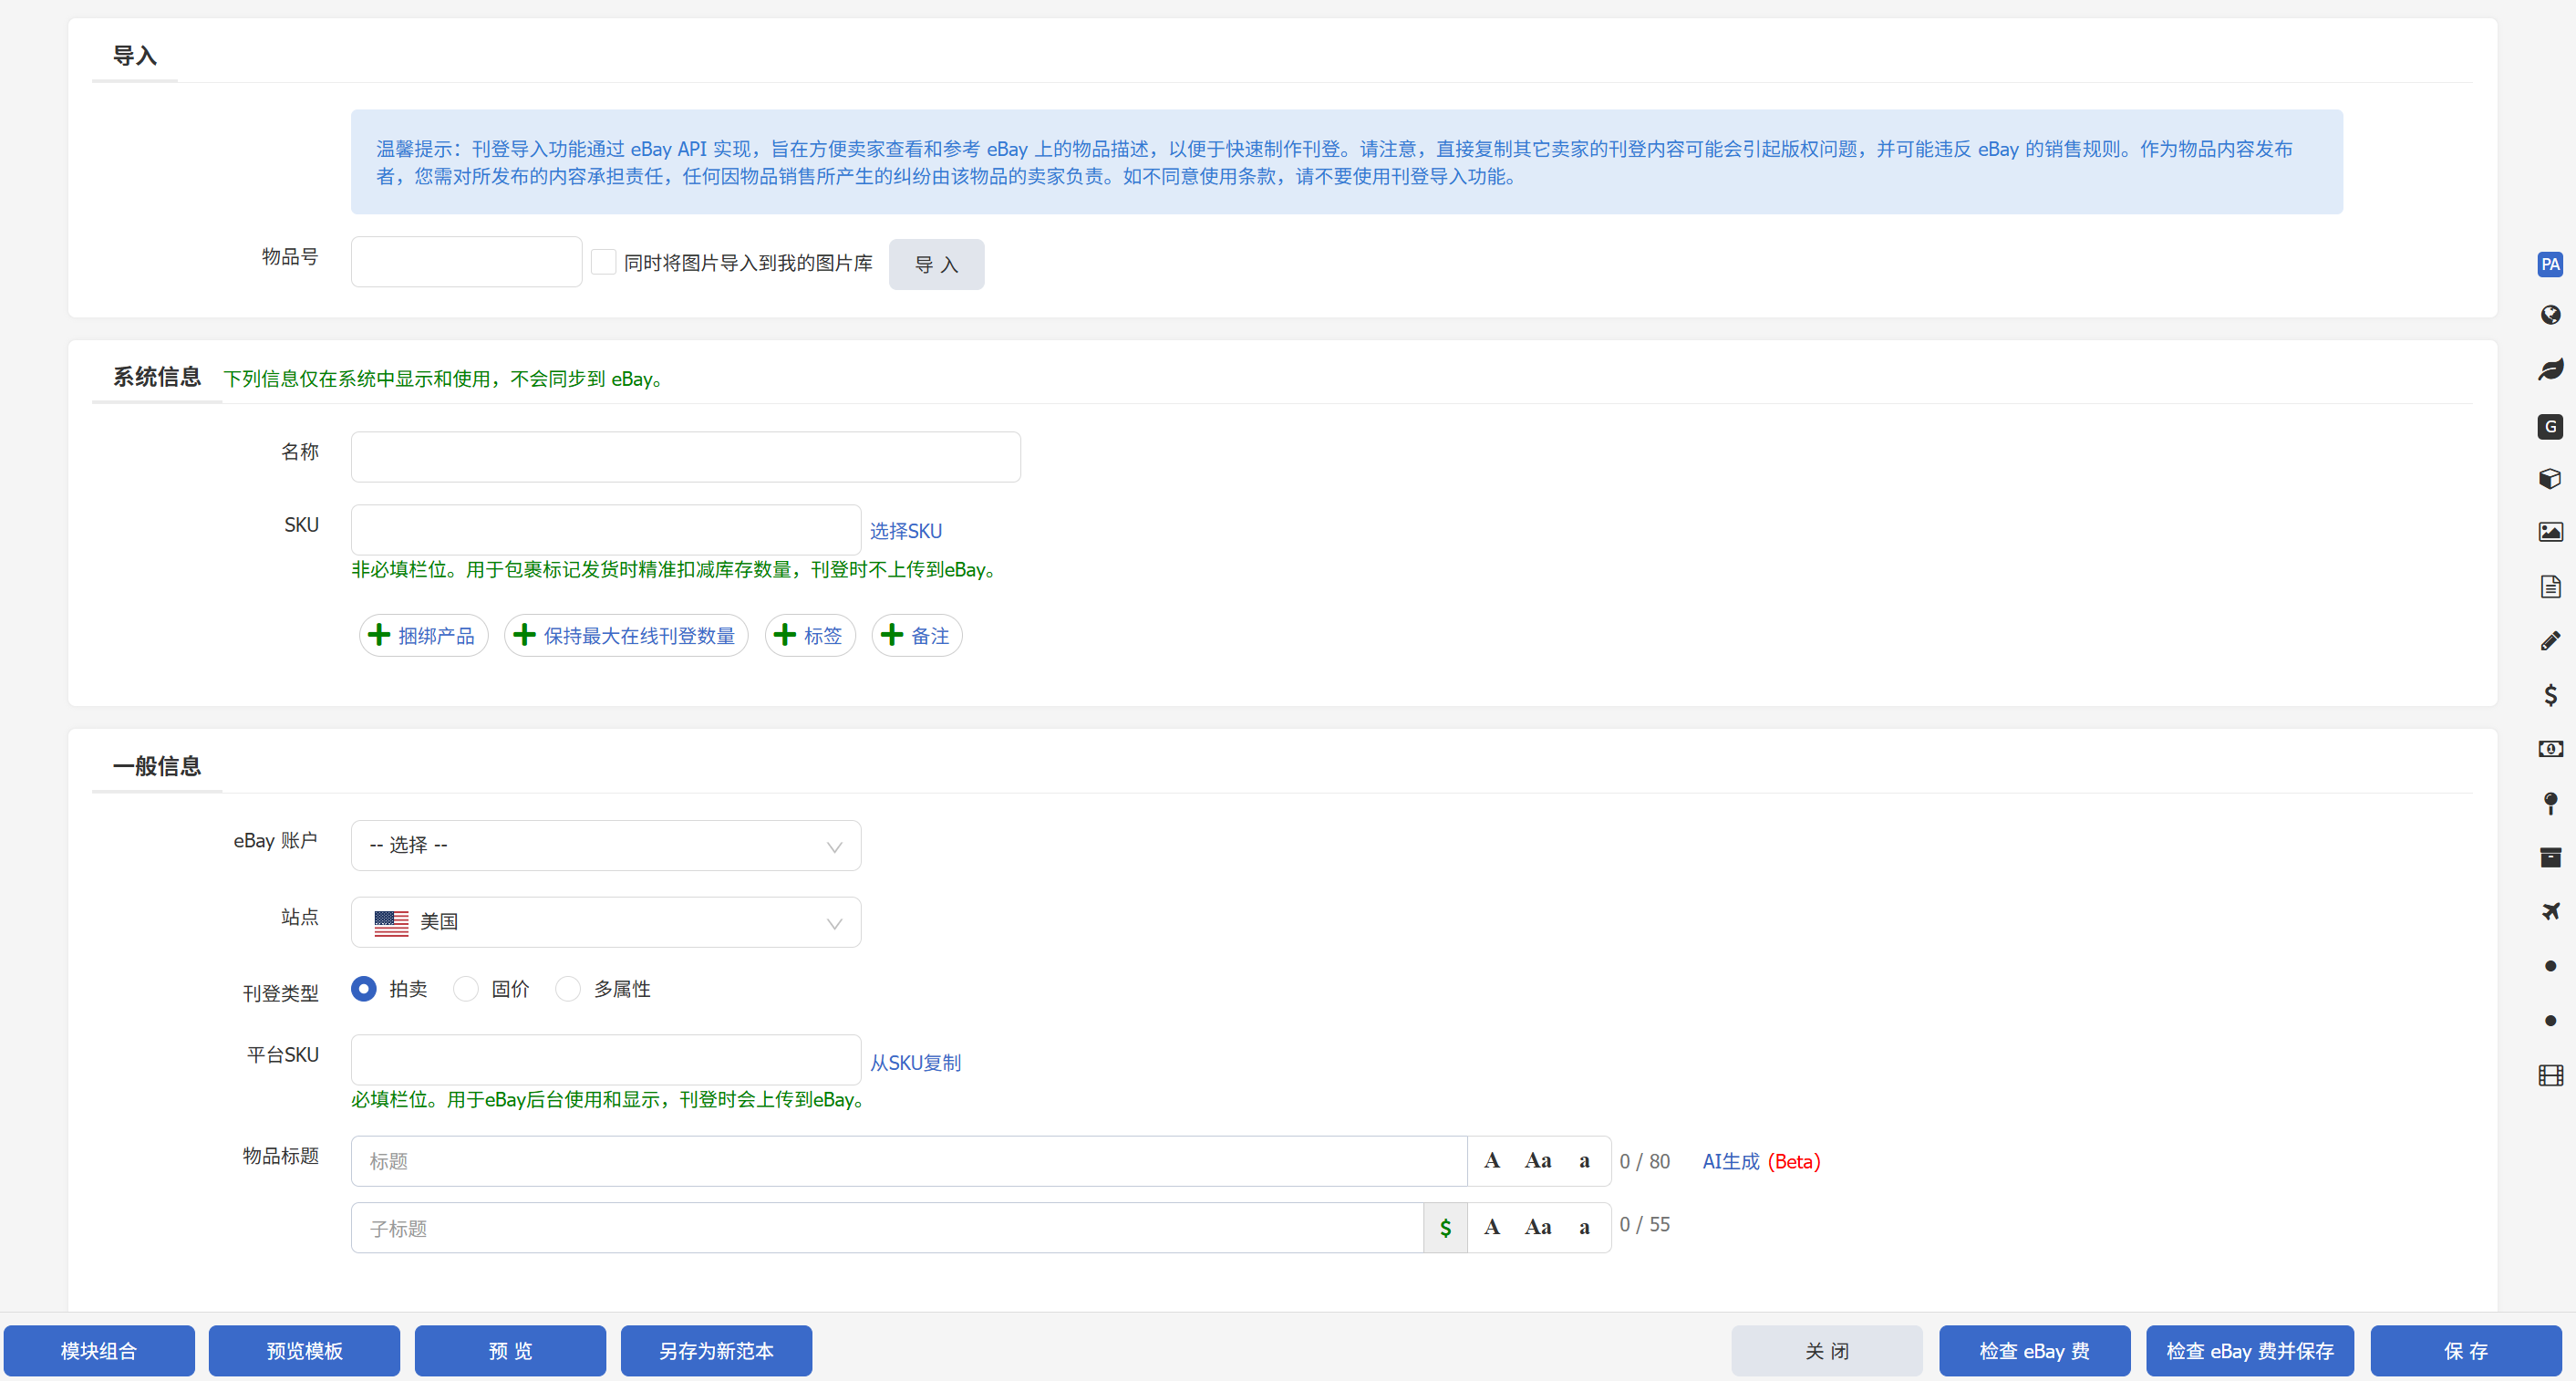Click the globe icon in right sidebar
2576x1381 pixels.
coord(2550,316)
